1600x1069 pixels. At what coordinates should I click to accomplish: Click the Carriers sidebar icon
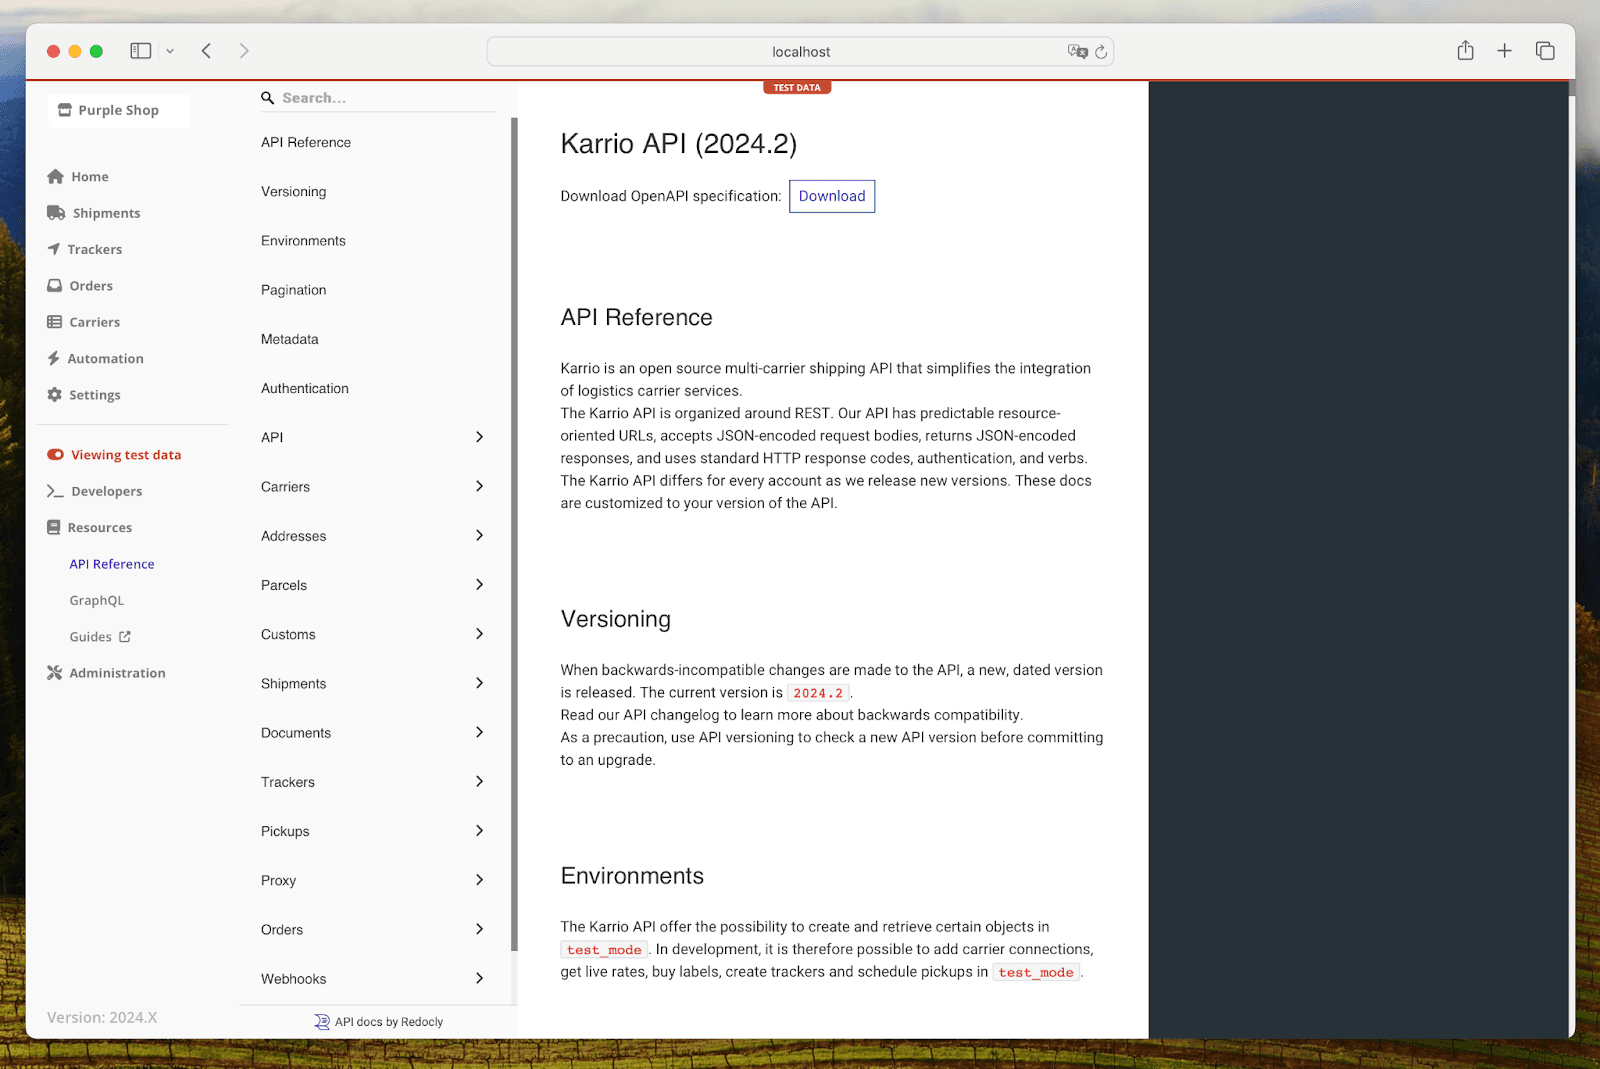[x=55, y=321]
